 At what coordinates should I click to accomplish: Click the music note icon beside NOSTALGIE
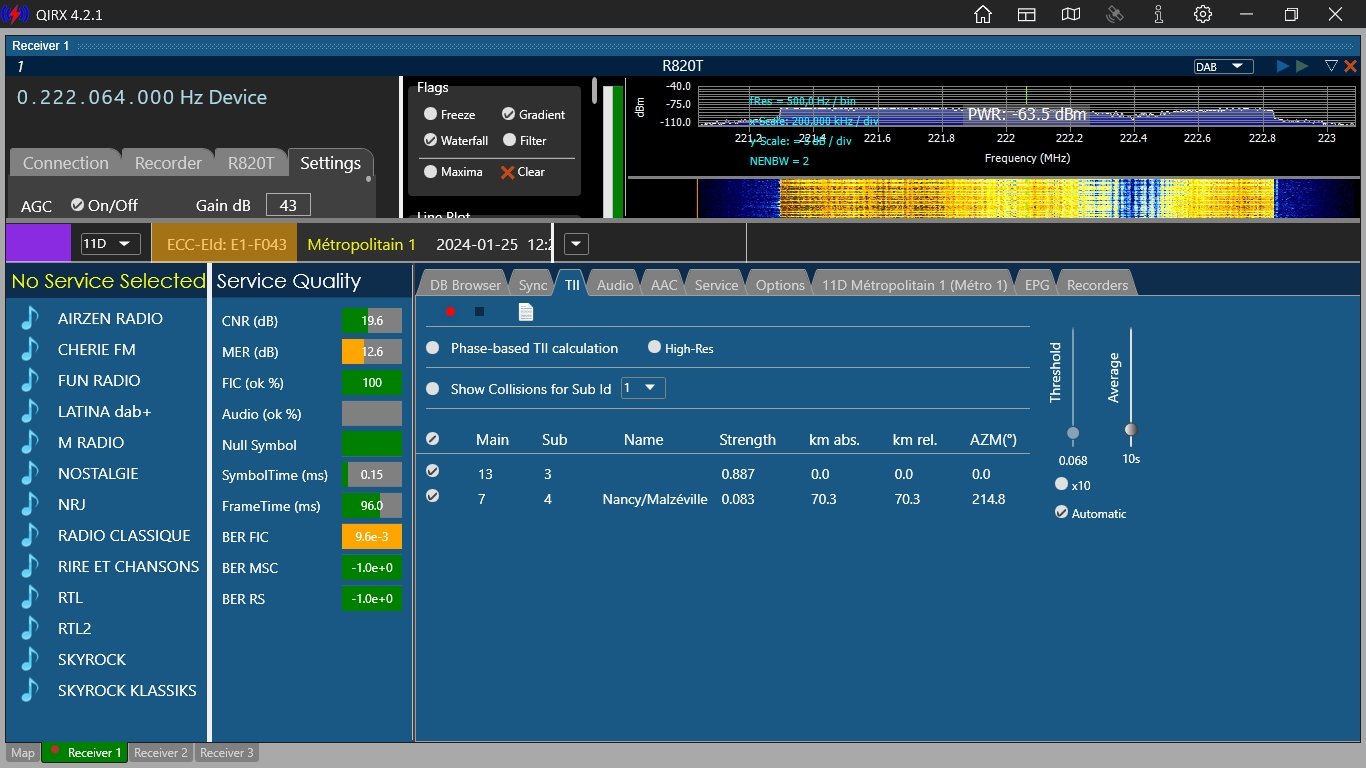point(30,473)
